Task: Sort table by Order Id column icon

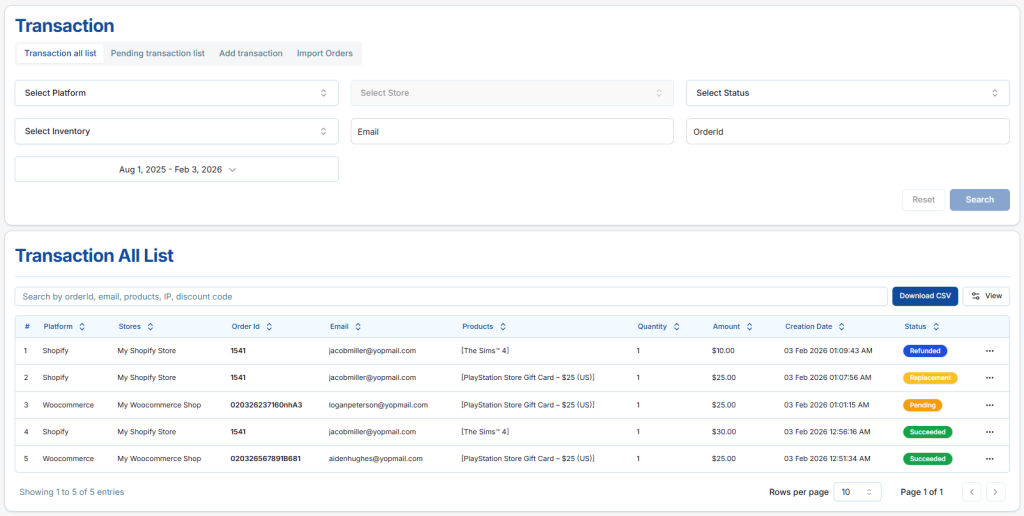Action: coord(270,327)
